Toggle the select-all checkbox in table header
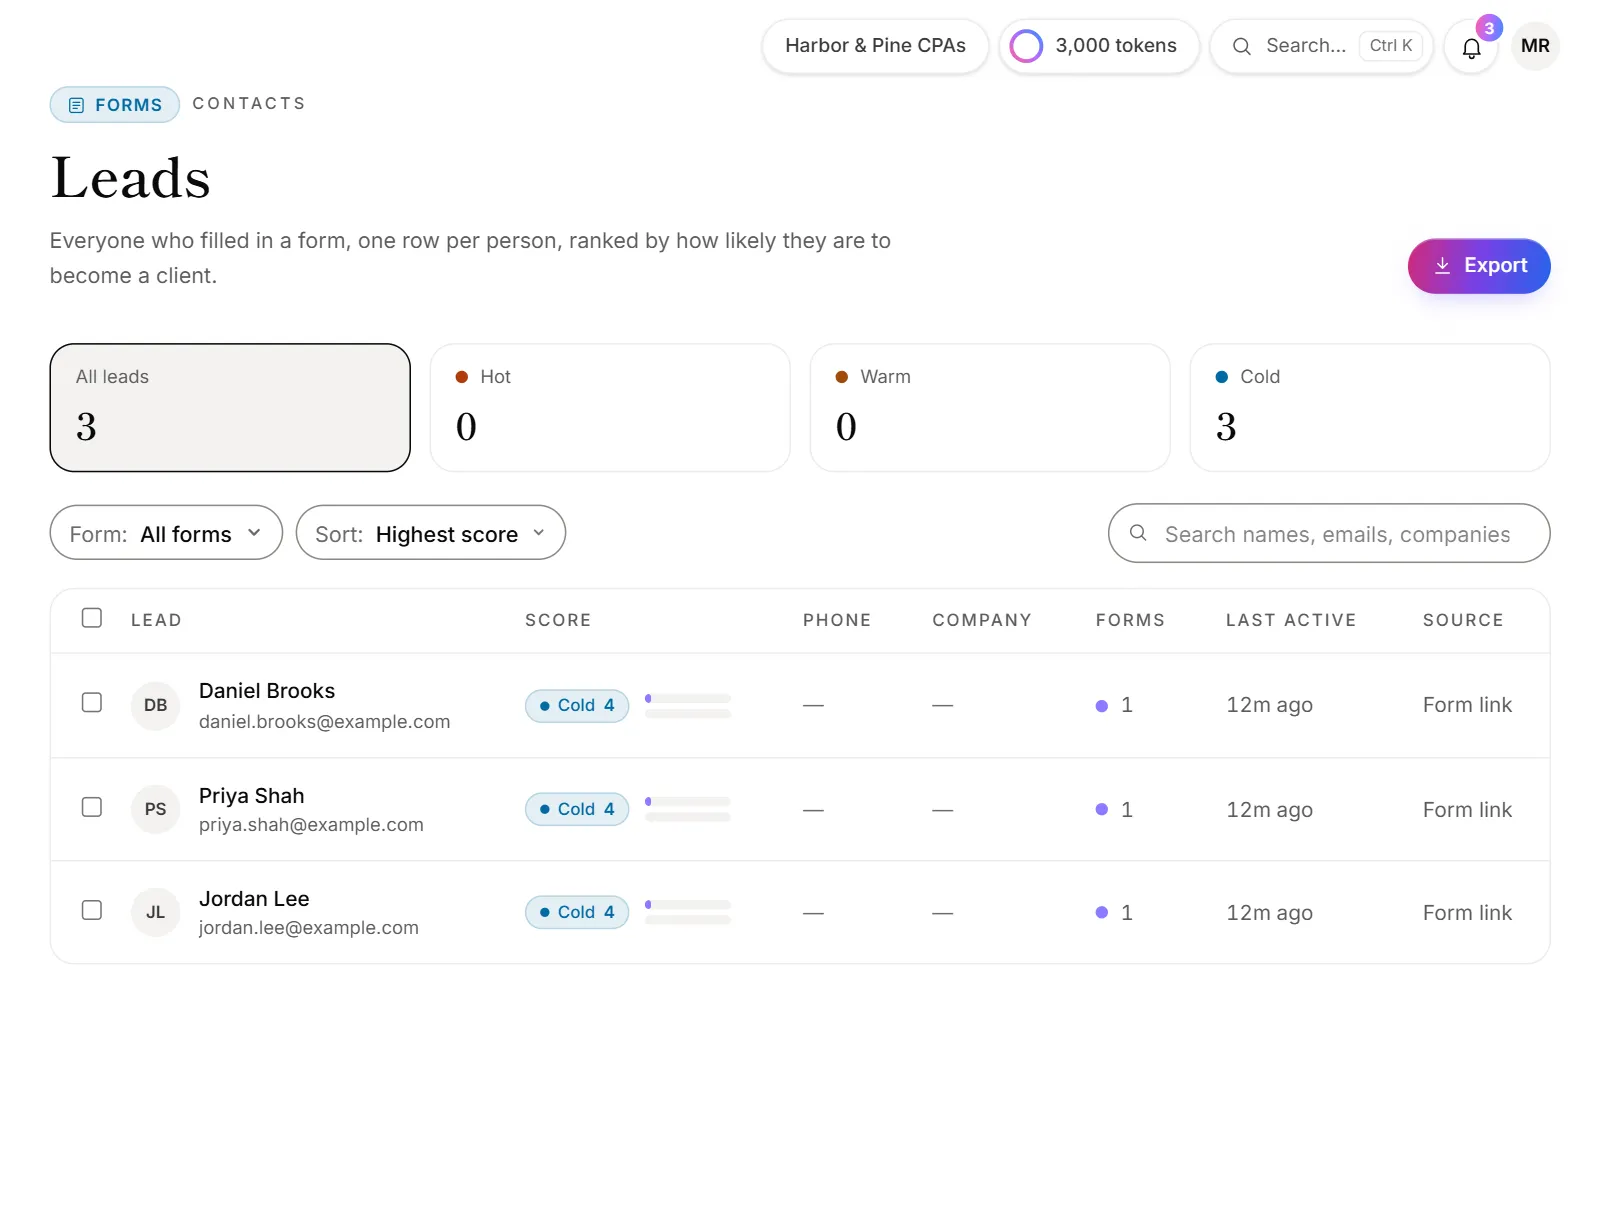The height and width of the screenshot is (1231, 1600). [92, 618]
